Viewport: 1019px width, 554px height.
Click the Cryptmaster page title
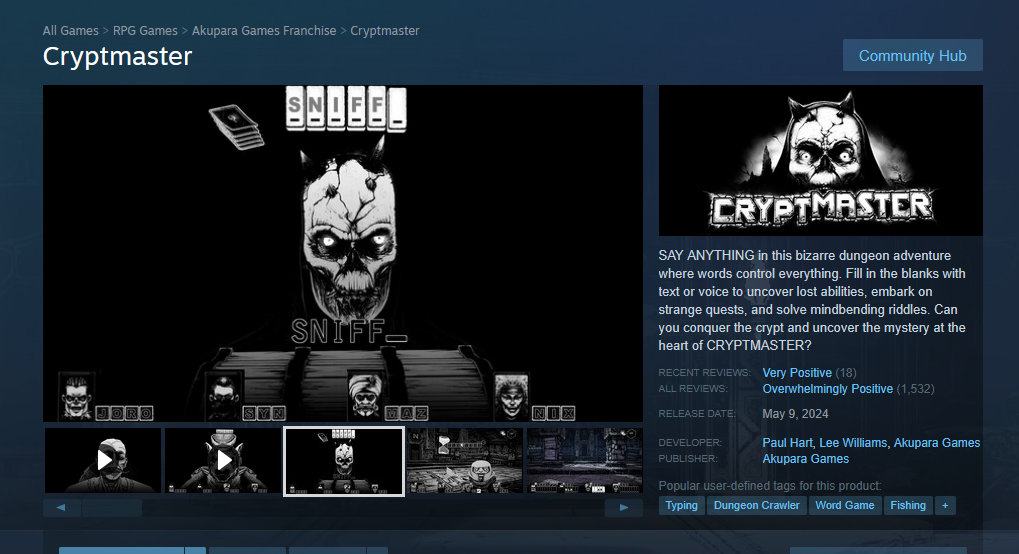tap(118, 57)
